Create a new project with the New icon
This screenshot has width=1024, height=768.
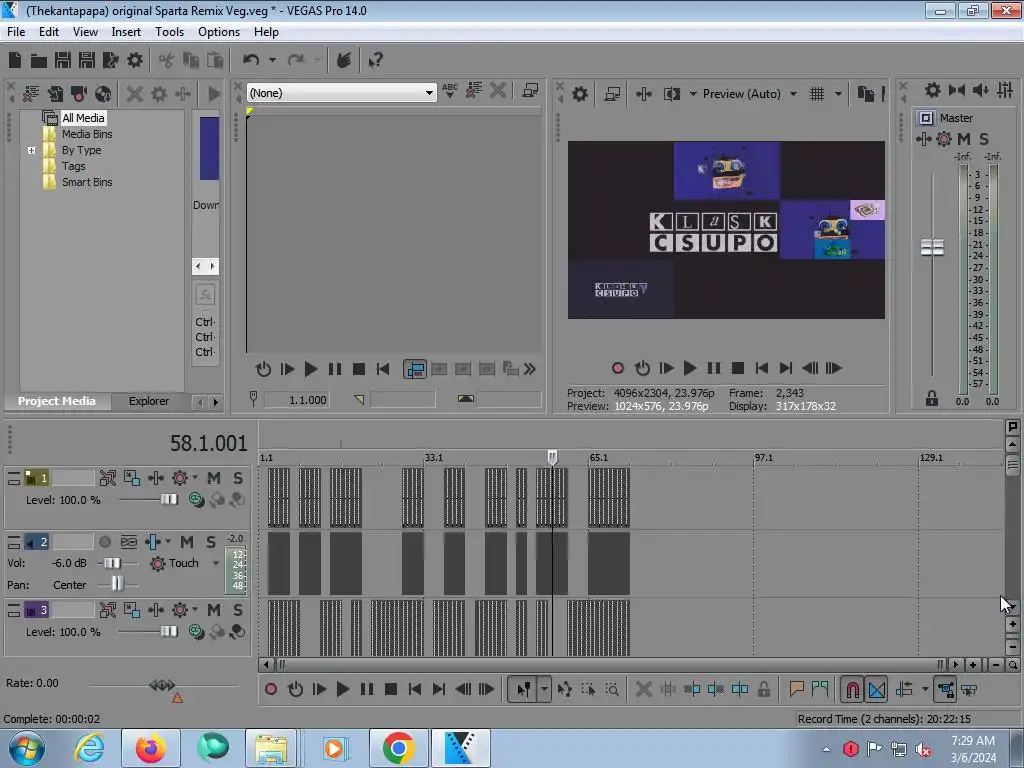pyautogui.click(x=15, y=60)
